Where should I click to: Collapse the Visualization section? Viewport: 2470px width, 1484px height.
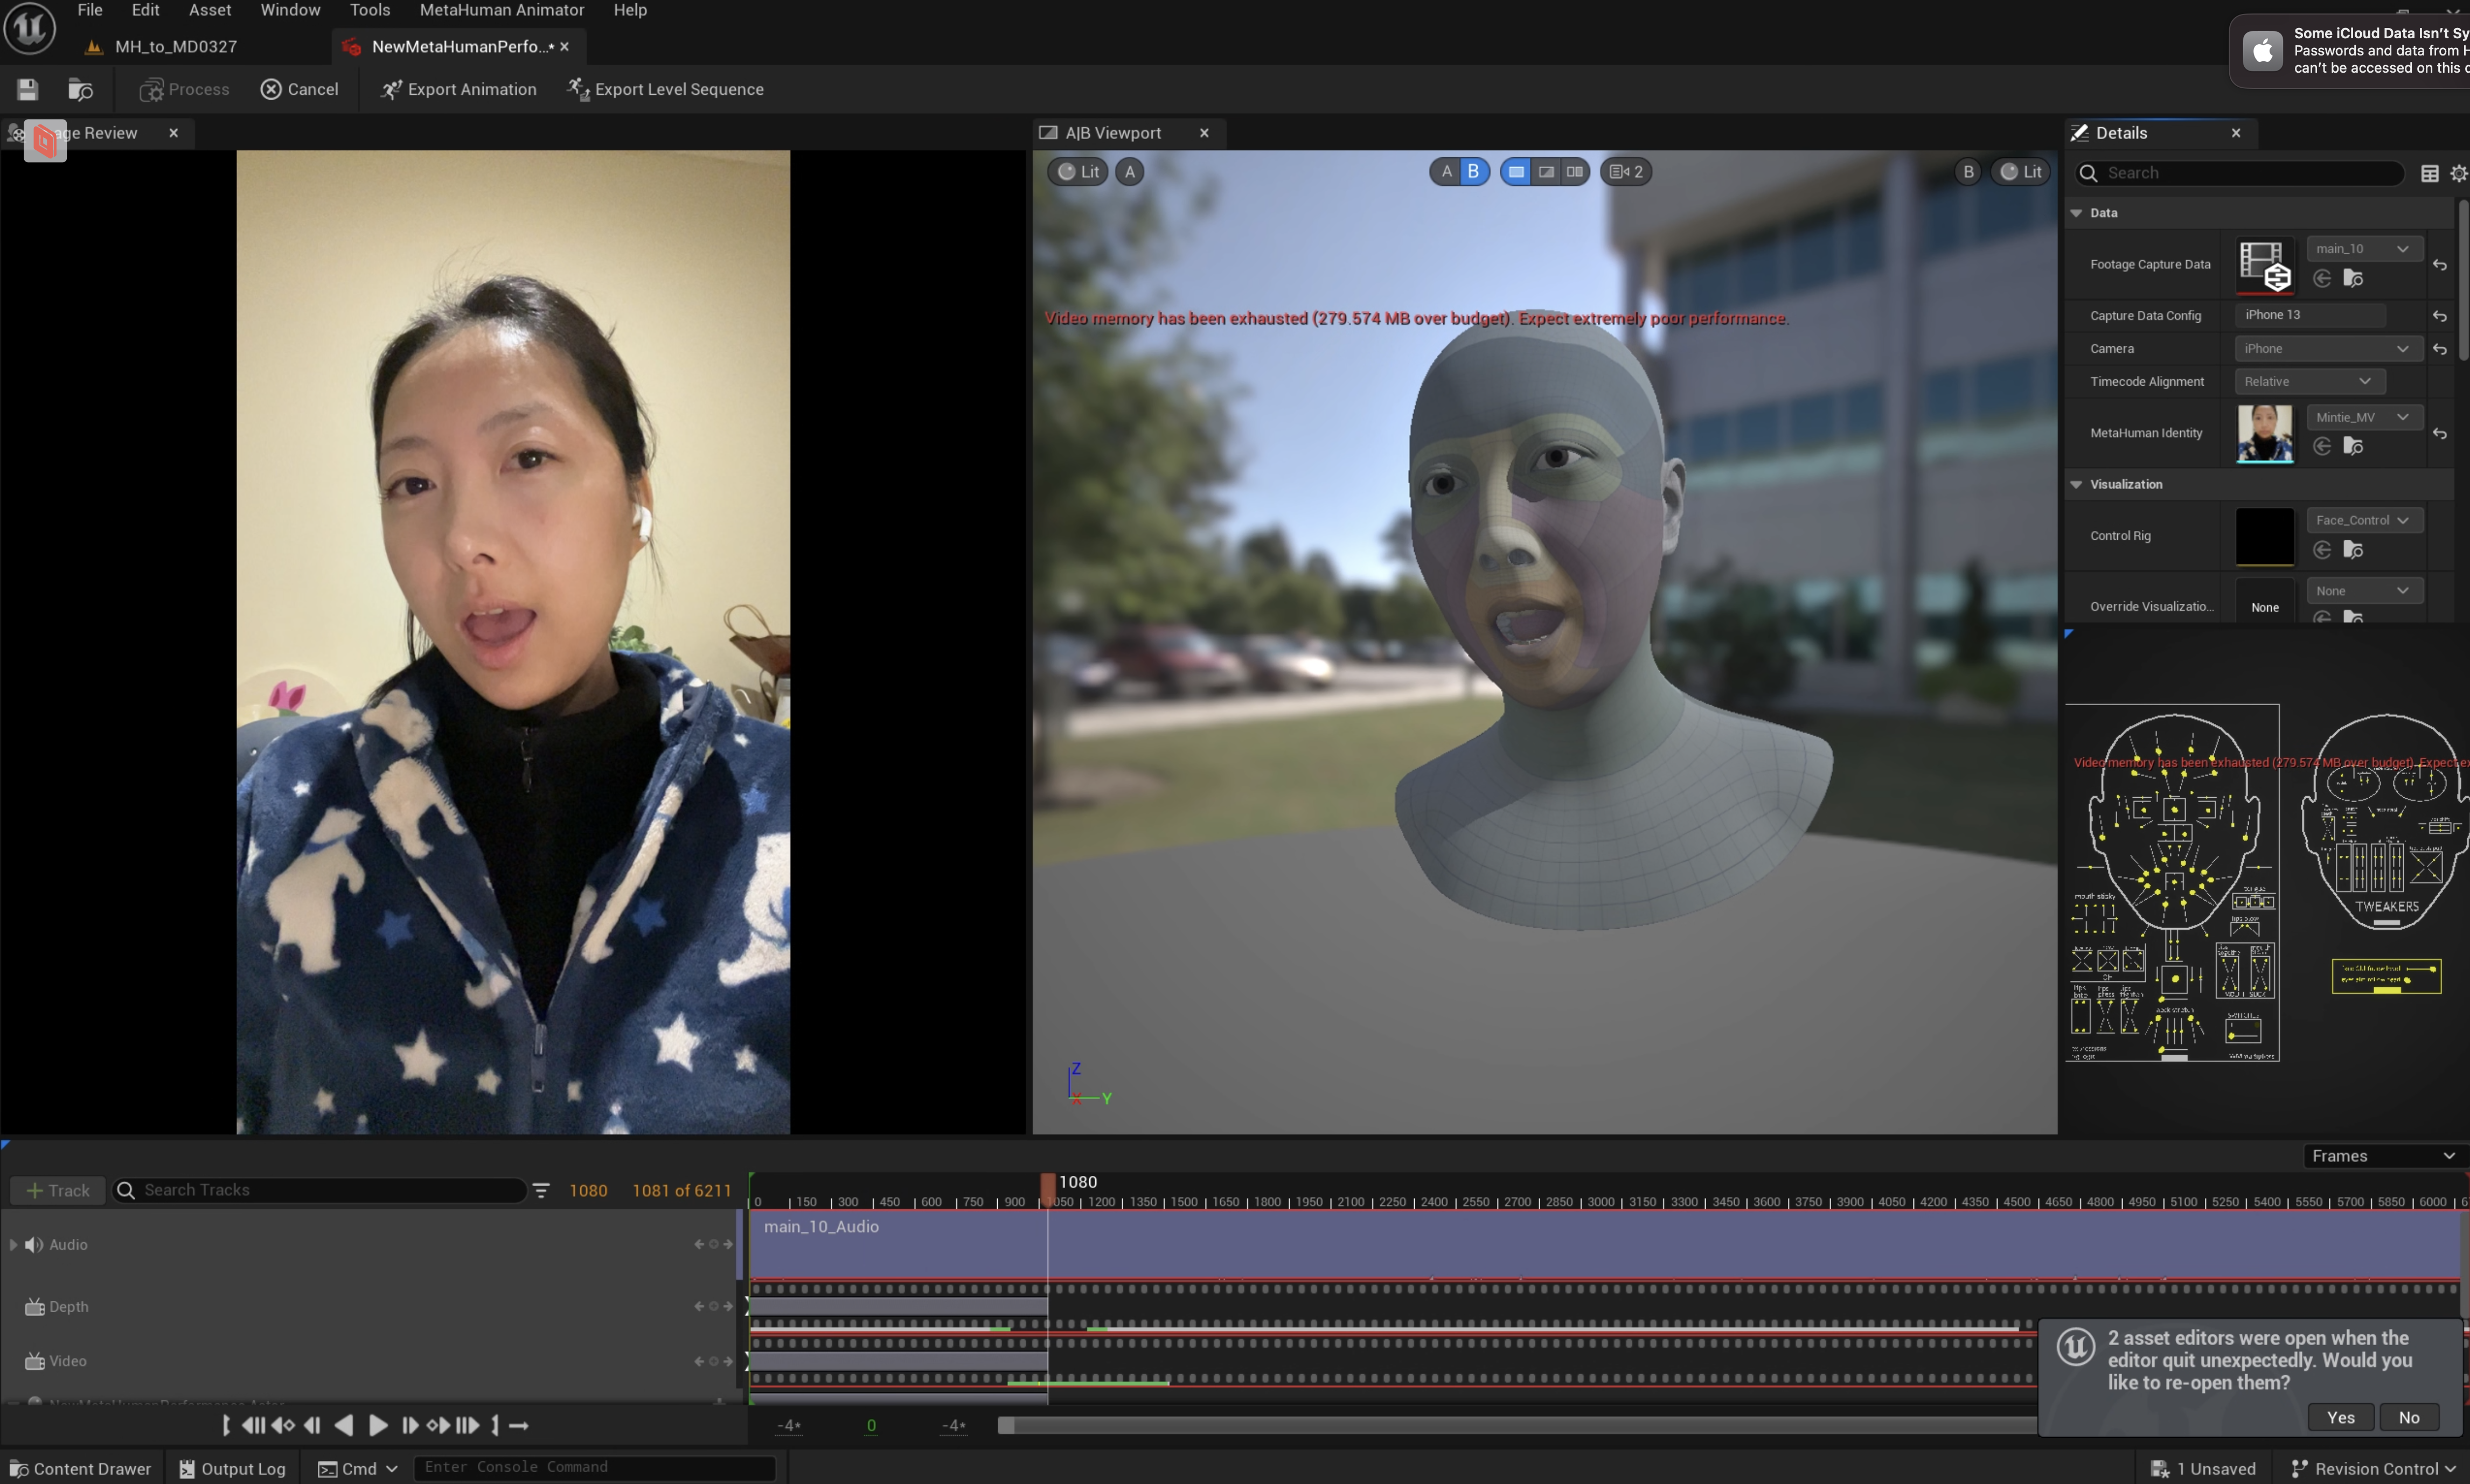(x=2076, y=484)
